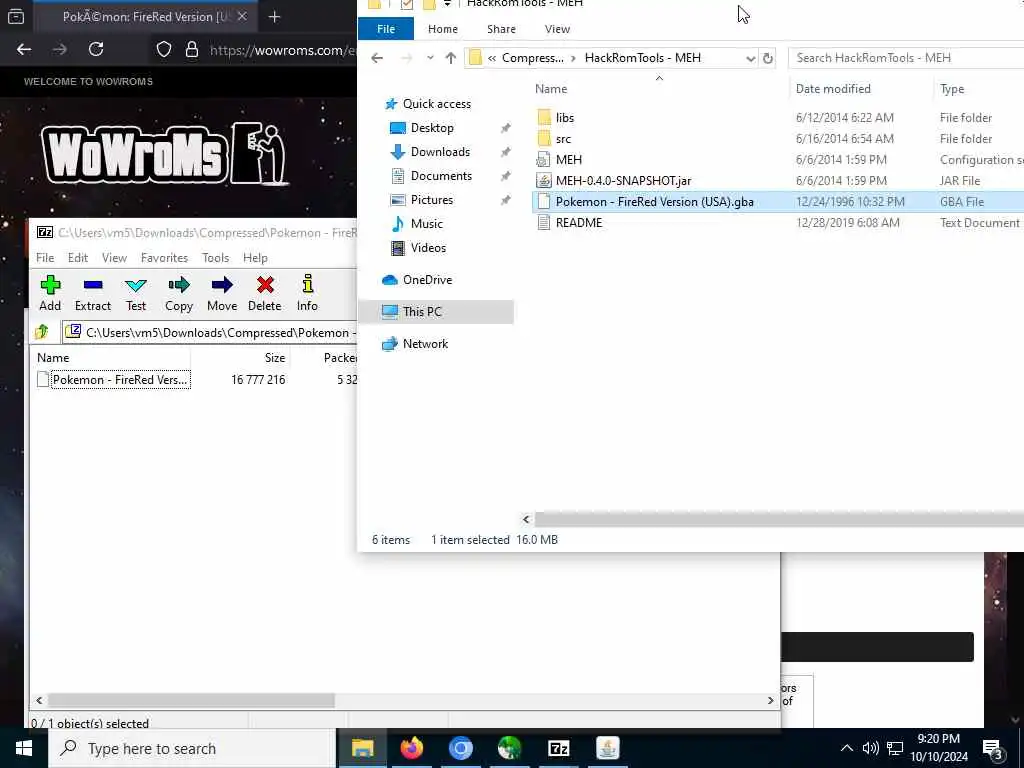Open the 7-Zip View menu
The image size is (1024, 768).
[114, 258]
